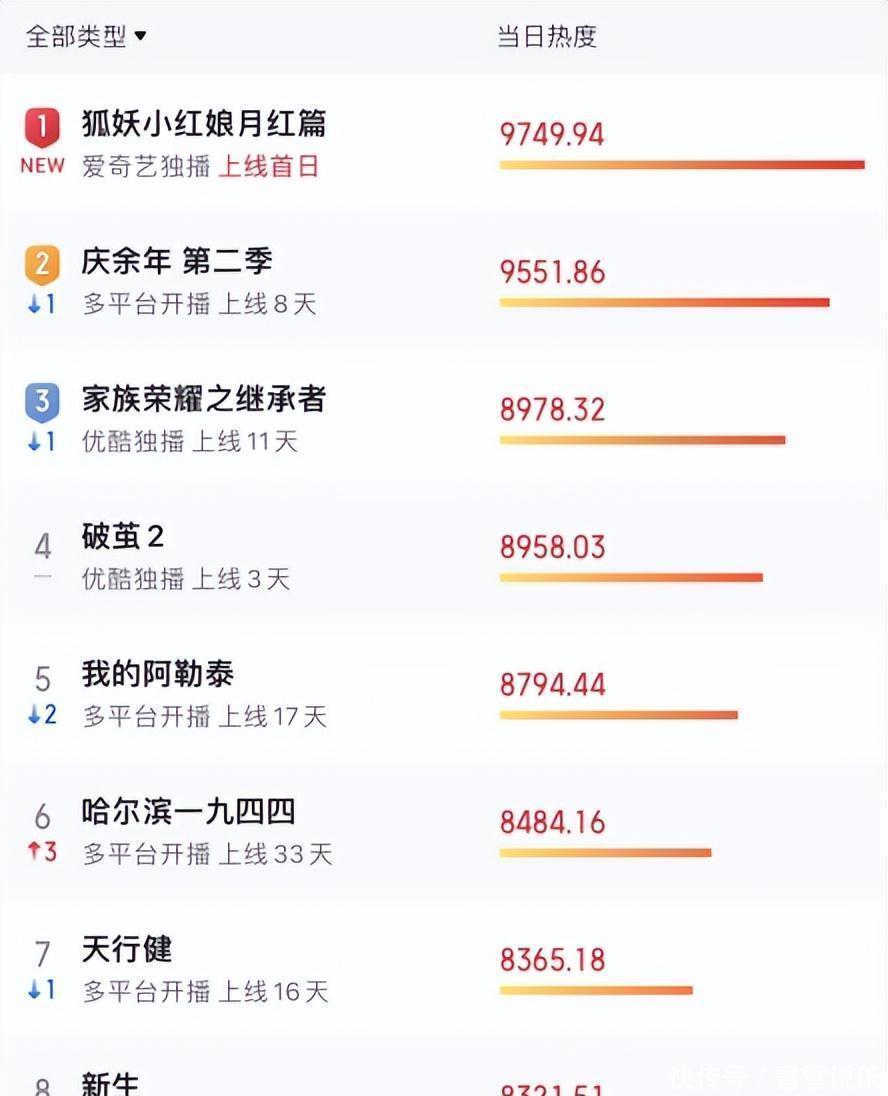Open the partially visible 新生 entry
888x1096 pixels.
tap(110, 1083)
